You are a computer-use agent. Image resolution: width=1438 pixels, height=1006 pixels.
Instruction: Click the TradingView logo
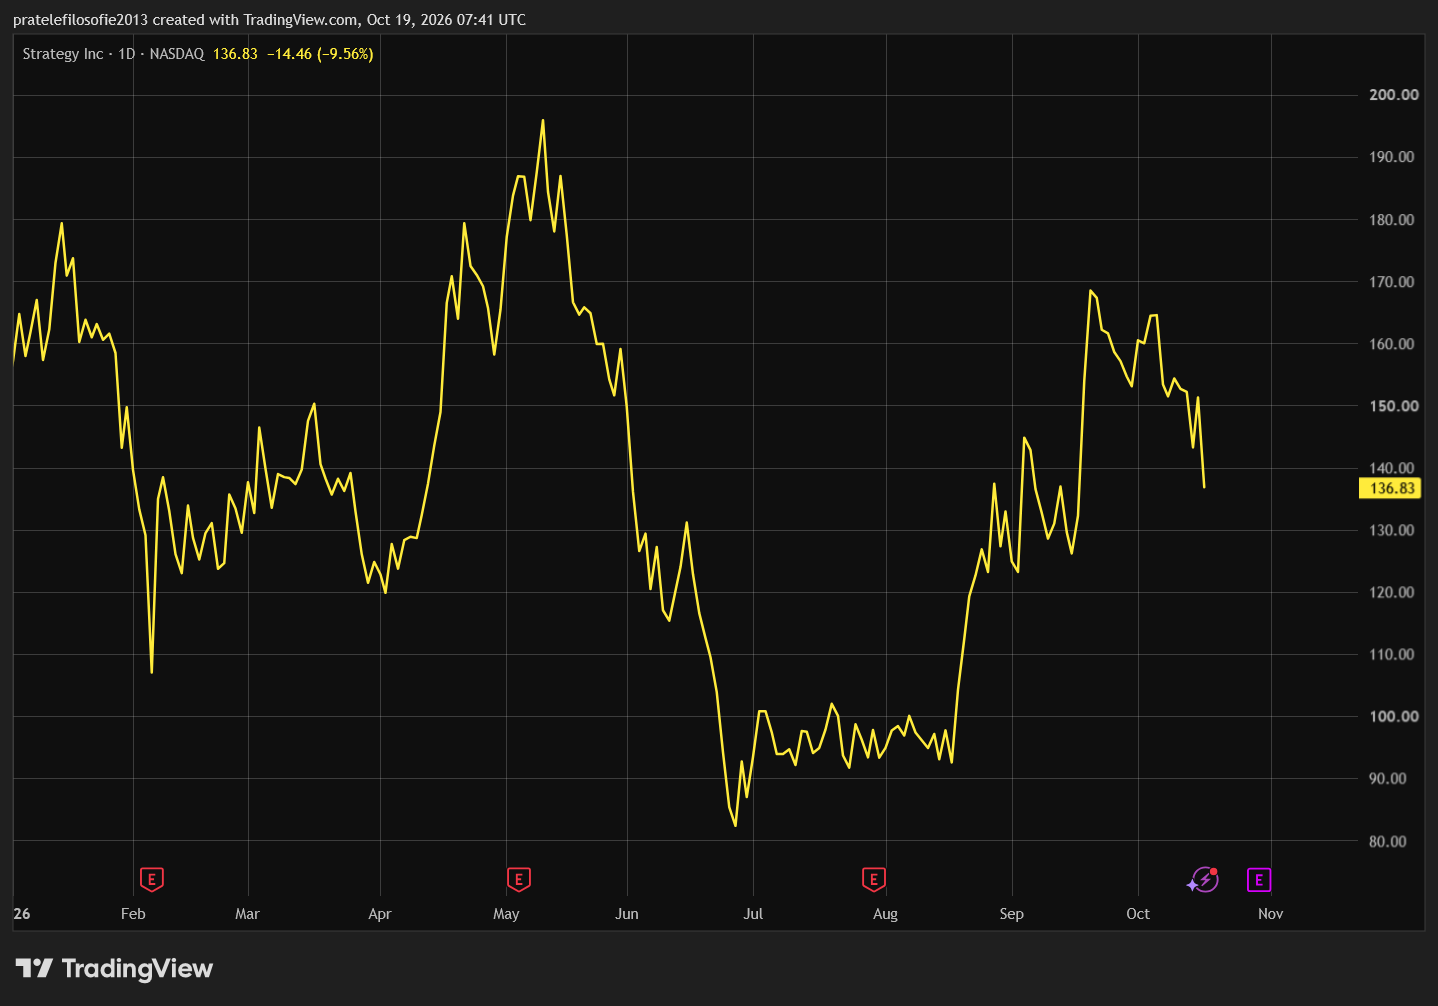115,968
